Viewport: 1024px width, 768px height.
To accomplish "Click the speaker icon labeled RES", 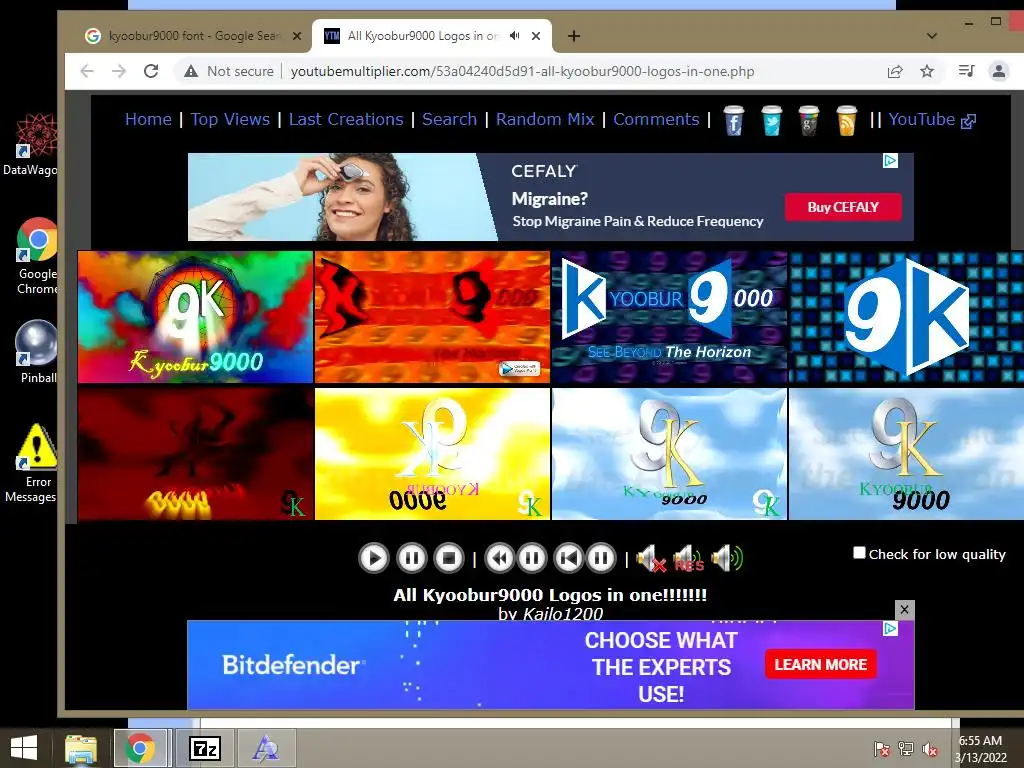I will pos(688,559).
